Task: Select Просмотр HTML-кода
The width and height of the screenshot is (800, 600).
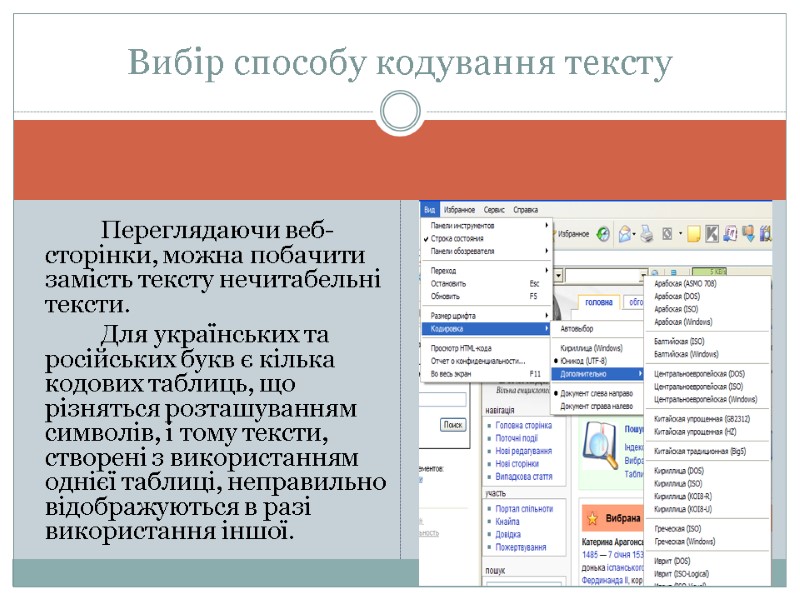Action: click(x=487, y=348)
